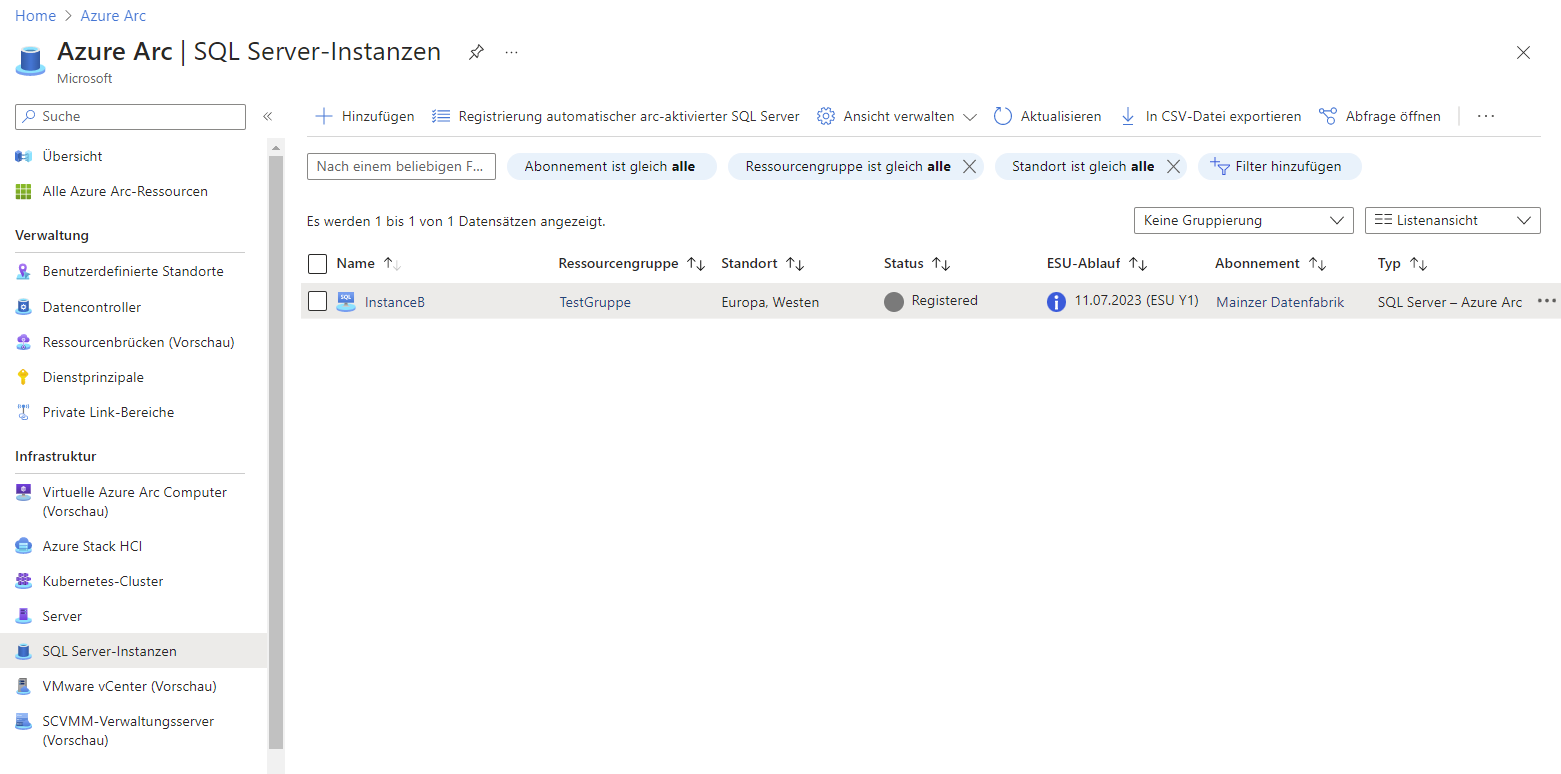Click Registrierung automatischer arc-aktivierter SQL Server

pyautogui.click(x=616, y=116)
